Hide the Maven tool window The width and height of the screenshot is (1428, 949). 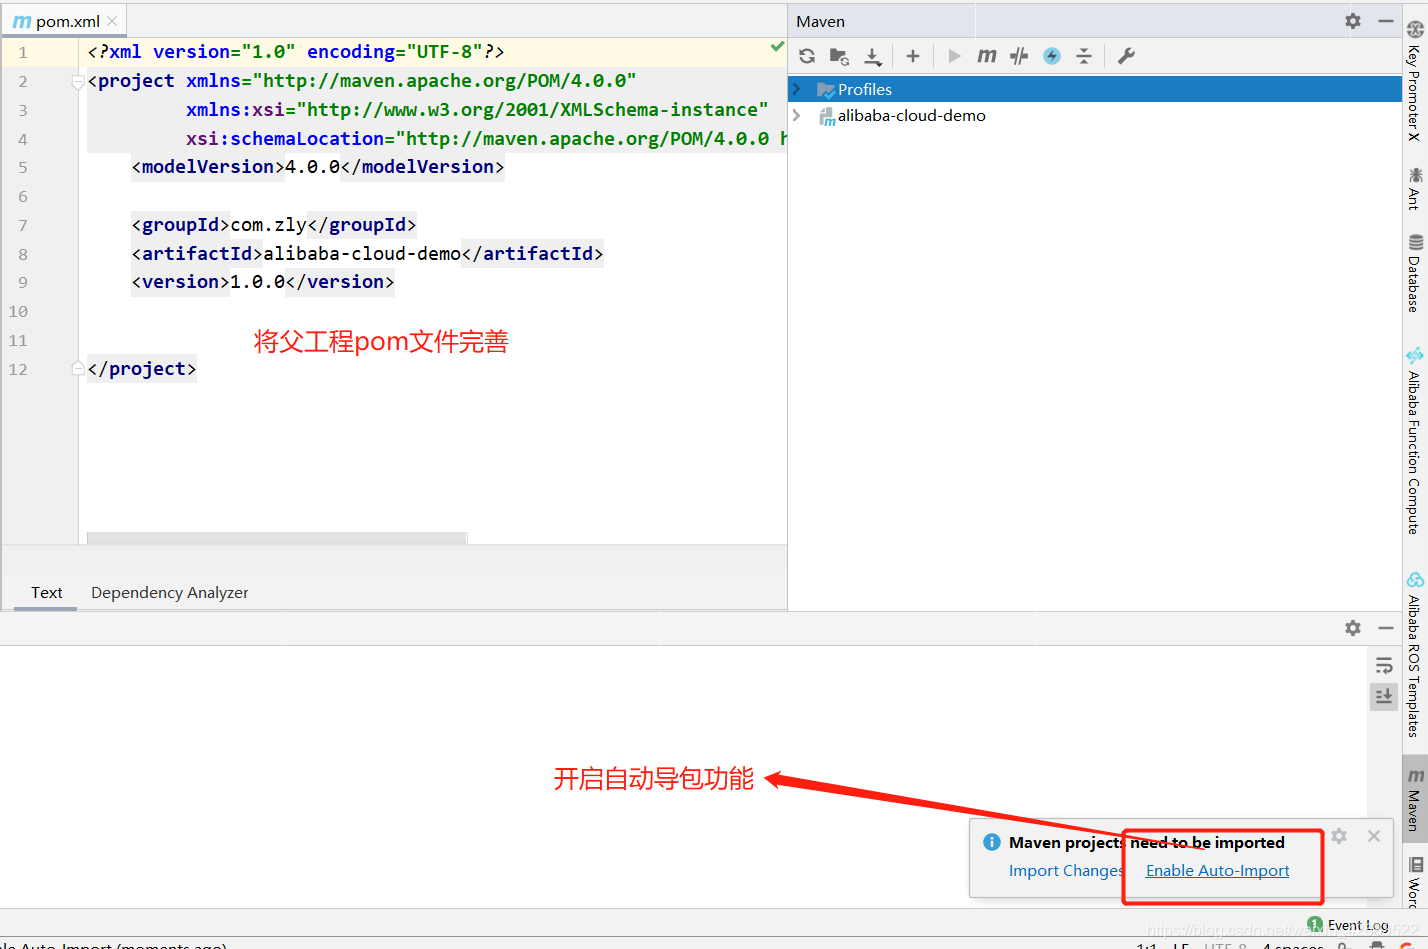[x=1386, y=21]
